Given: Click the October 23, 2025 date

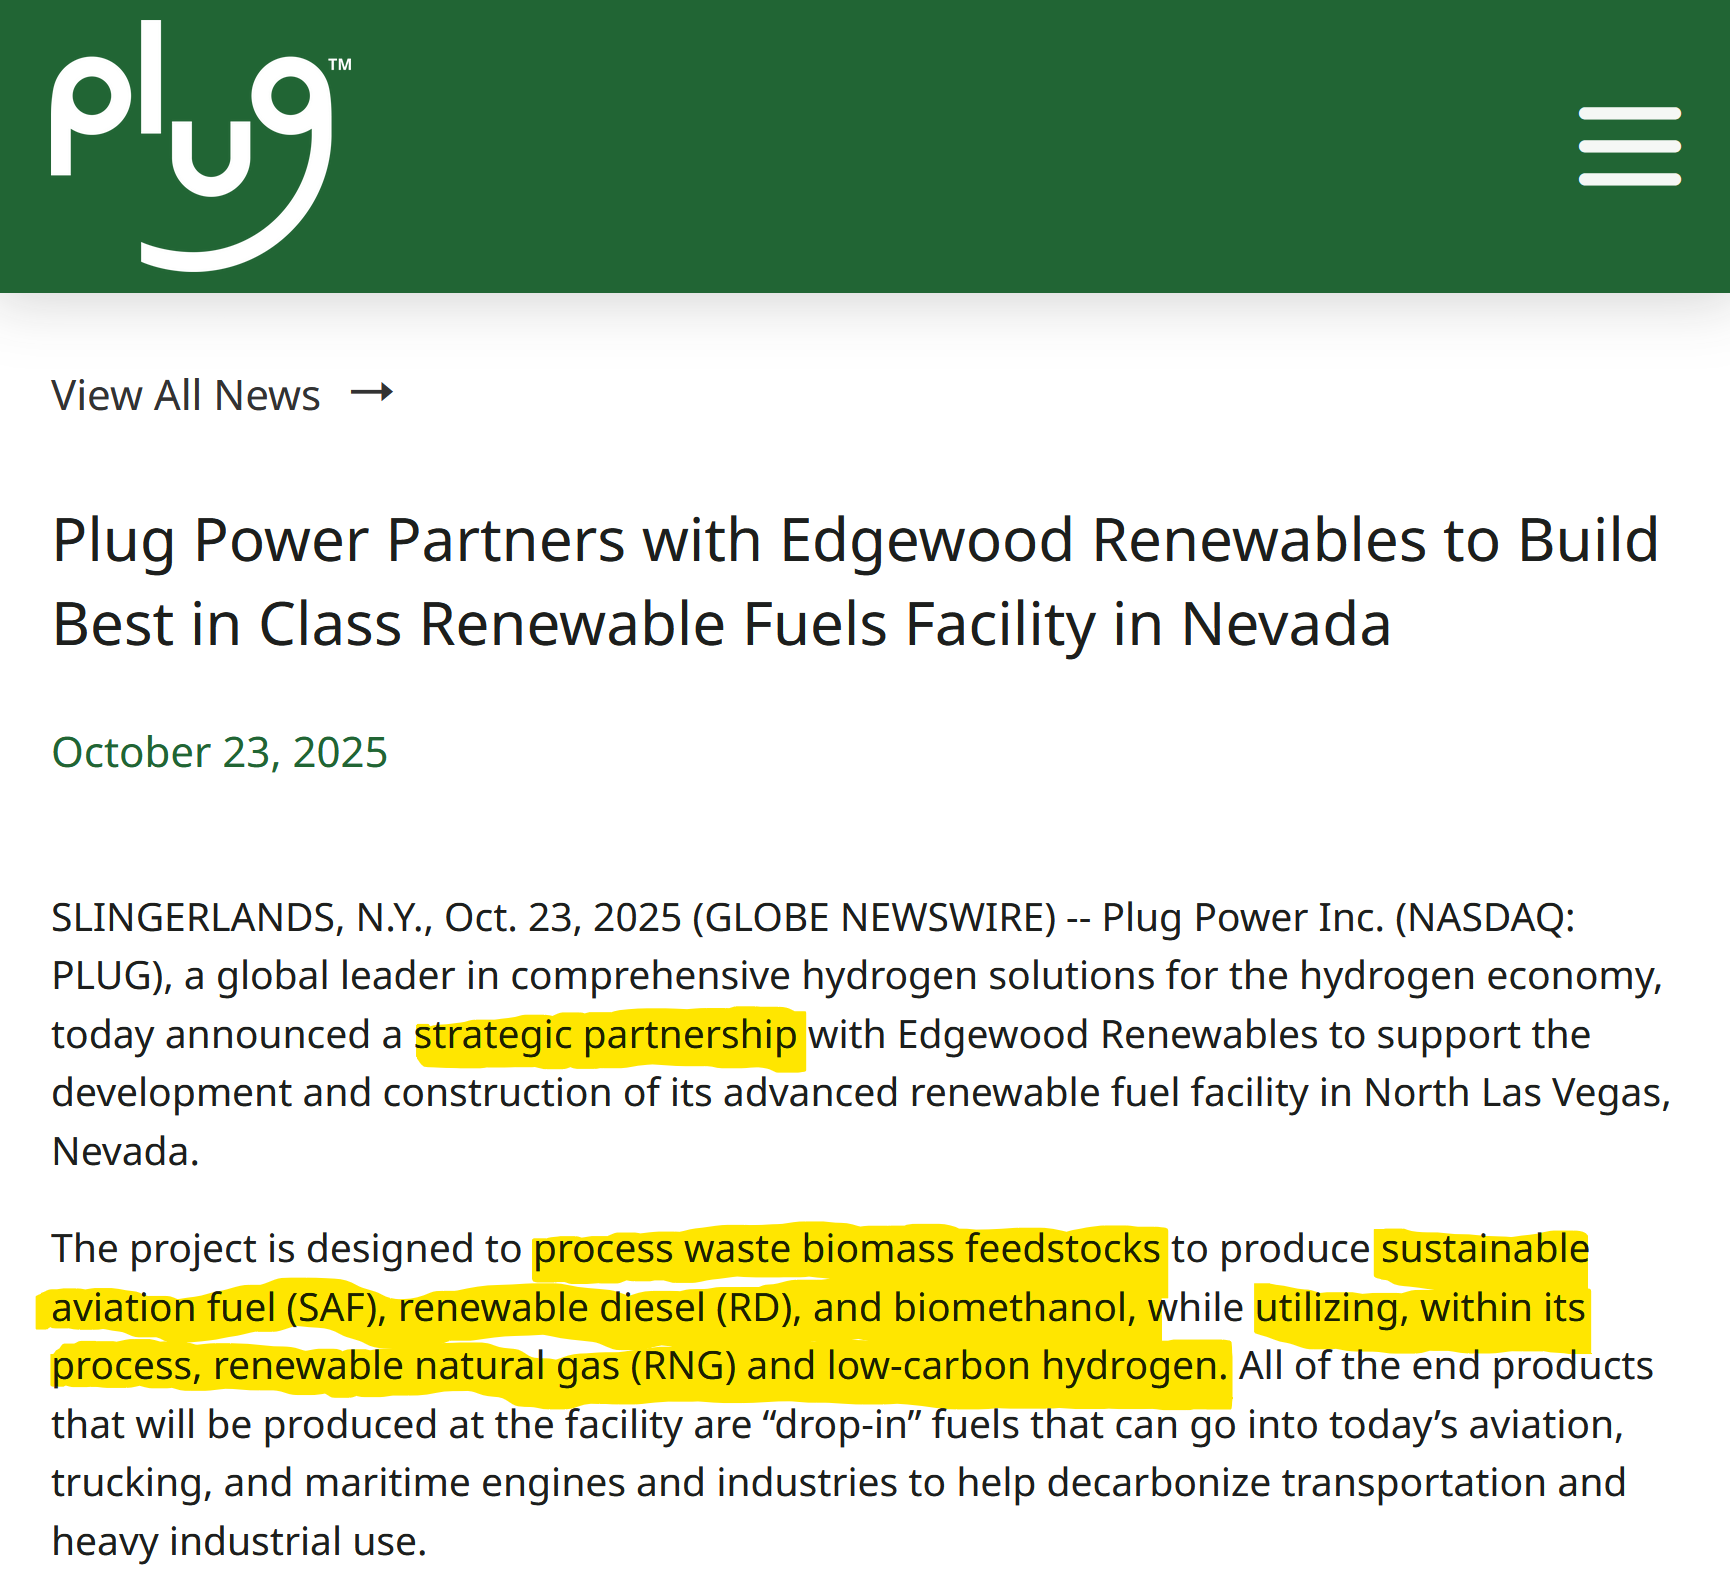Looking at the screenshot, I should coord(219,752).
